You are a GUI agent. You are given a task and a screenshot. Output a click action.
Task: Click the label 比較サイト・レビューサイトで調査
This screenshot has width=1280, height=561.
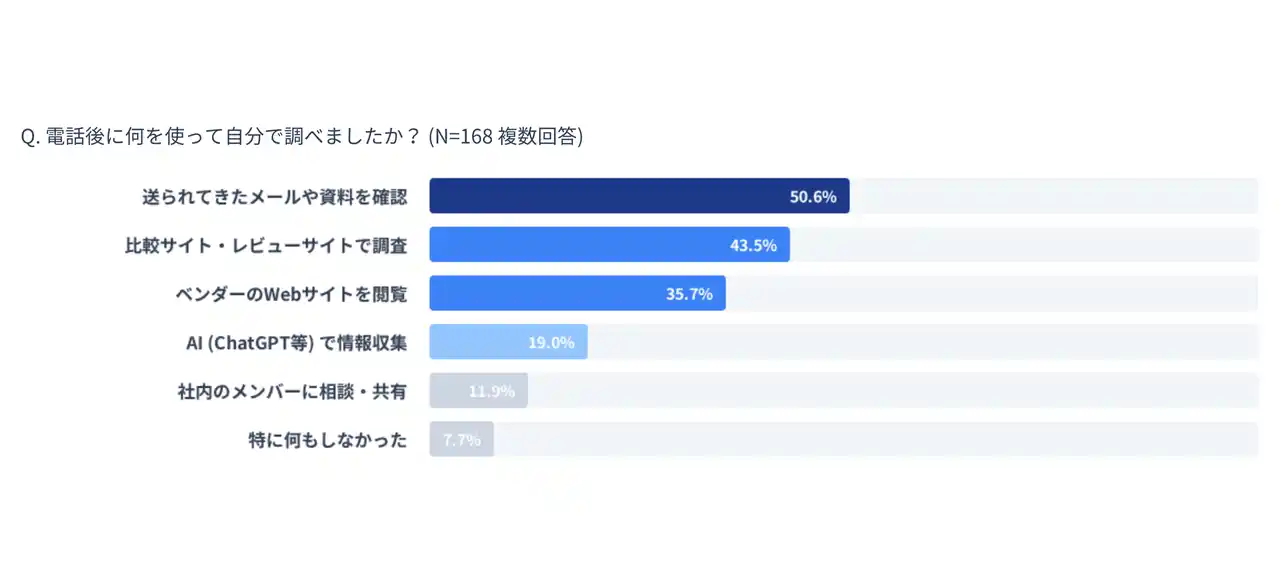(266, 245)
